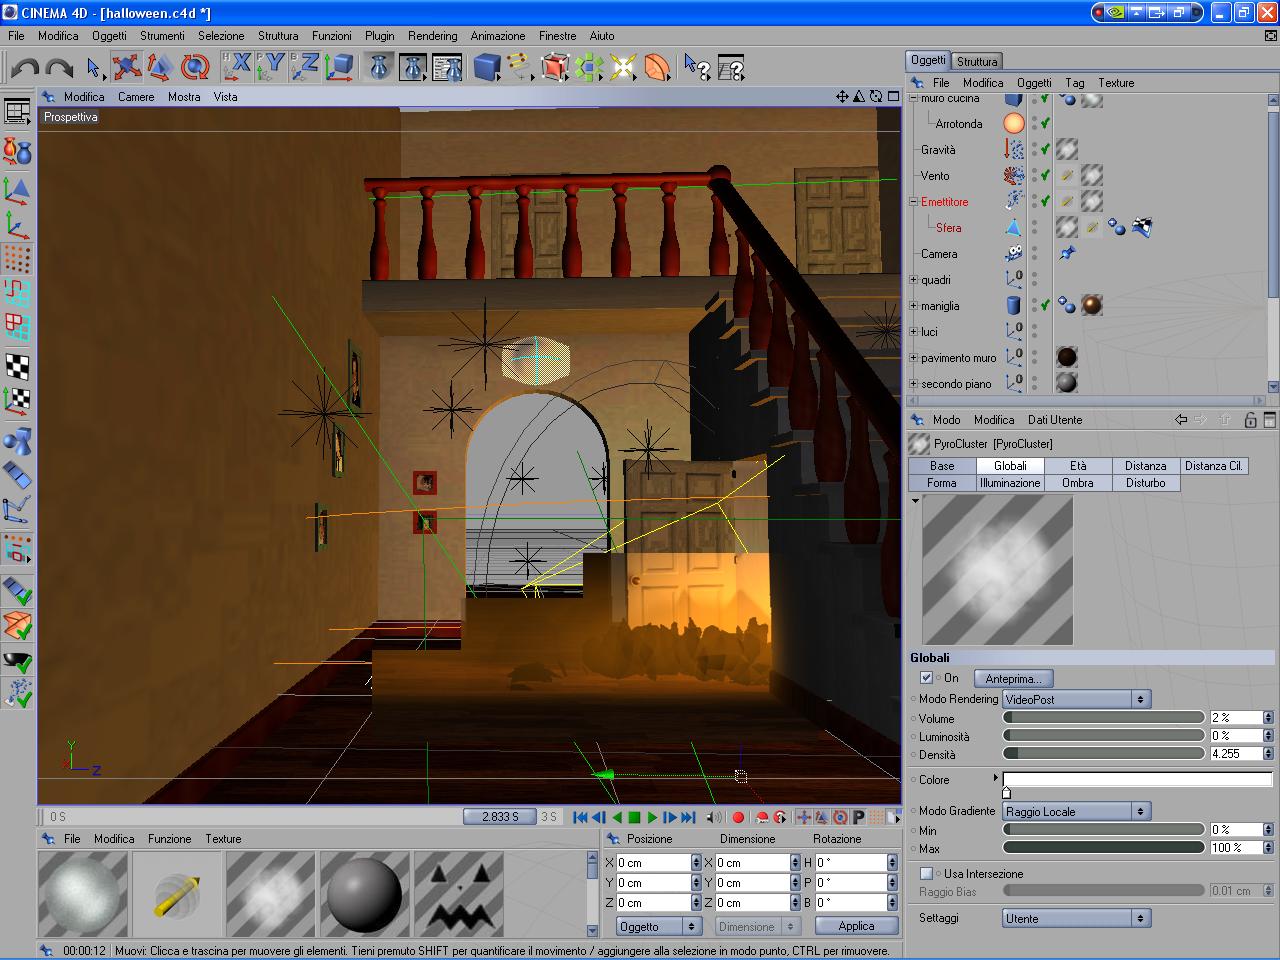The width and height of the screenshot is (1280, 960).
Task: Click the Gravità object icon
Action: point(1014,149)
